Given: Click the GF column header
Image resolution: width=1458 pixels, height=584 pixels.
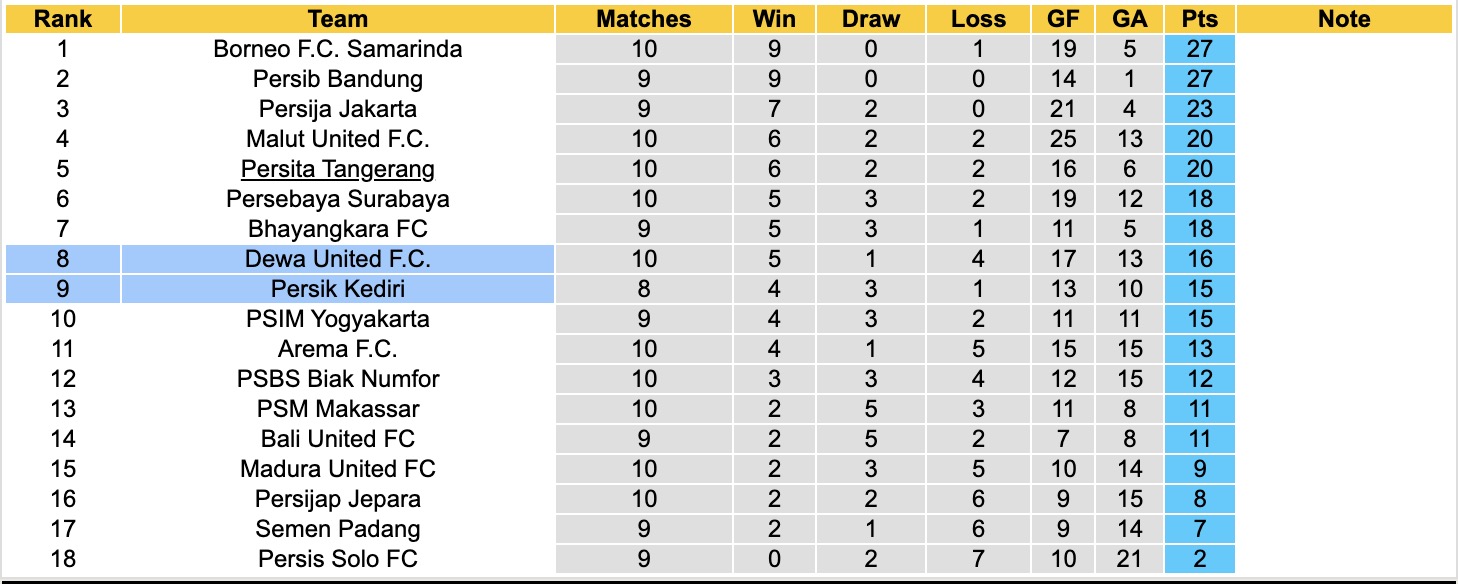Looking at the screenshot, I should (x=1063, y=19).
